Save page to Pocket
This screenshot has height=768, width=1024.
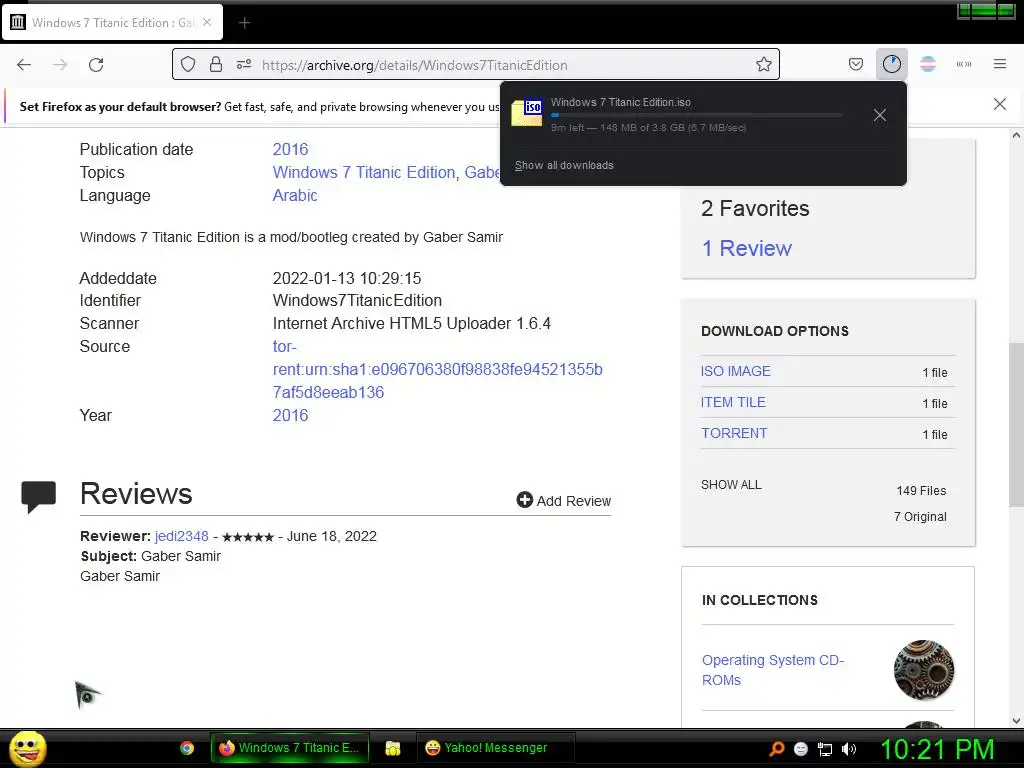tap(856, 64)
